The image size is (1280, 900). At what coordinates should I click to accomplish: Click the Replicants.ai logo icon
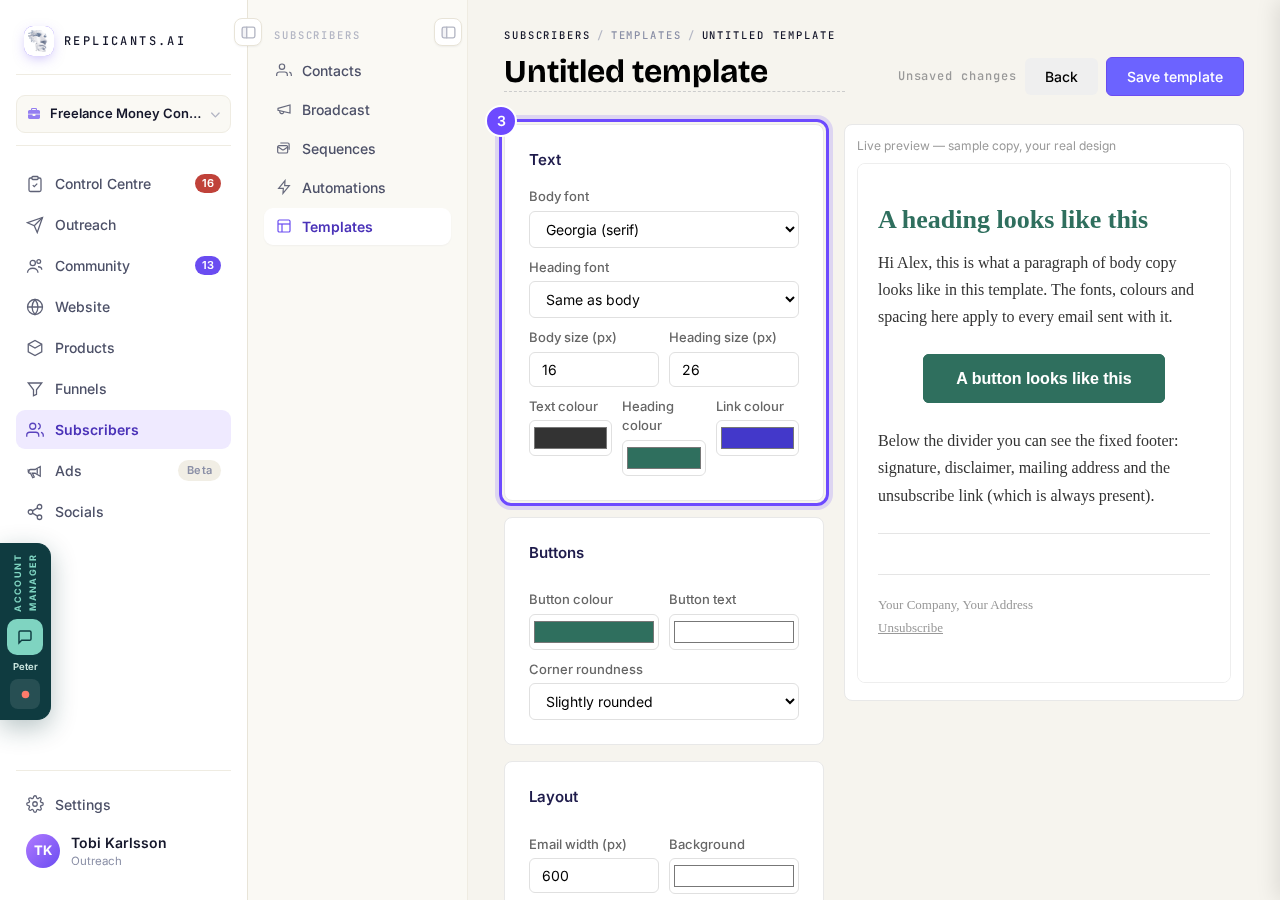pos(39,41)
